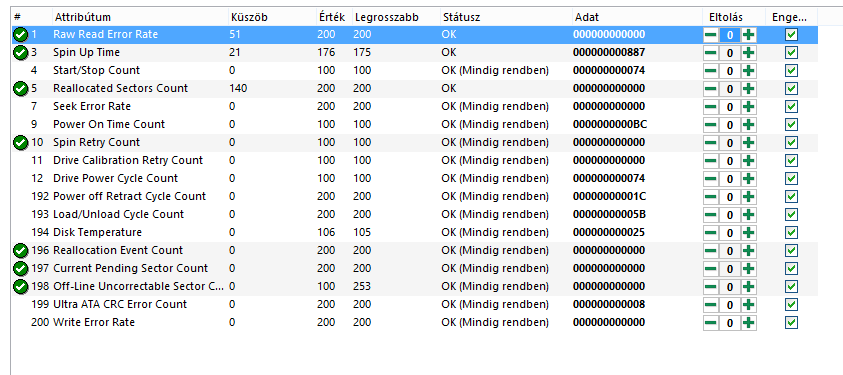Toggle enable checkbox for Ultra ATA CRC Error Count
Image resolution: width=843 pixels, height=375 pixels.
[791, 305]
